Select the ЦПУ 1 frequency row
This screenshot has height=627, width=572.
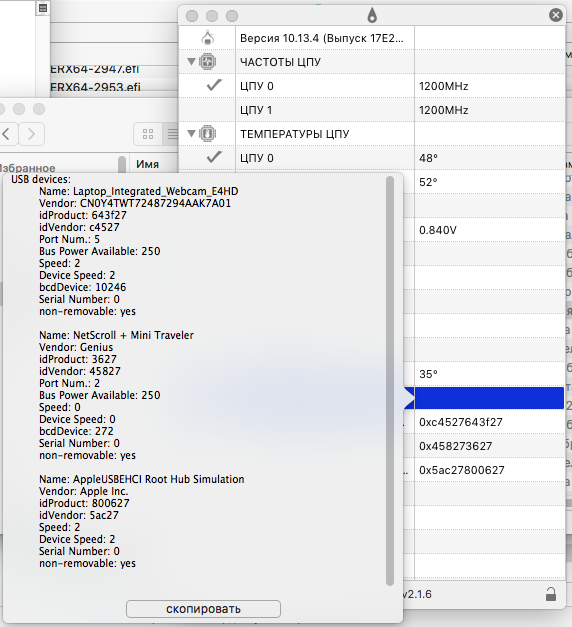[371, 110]
